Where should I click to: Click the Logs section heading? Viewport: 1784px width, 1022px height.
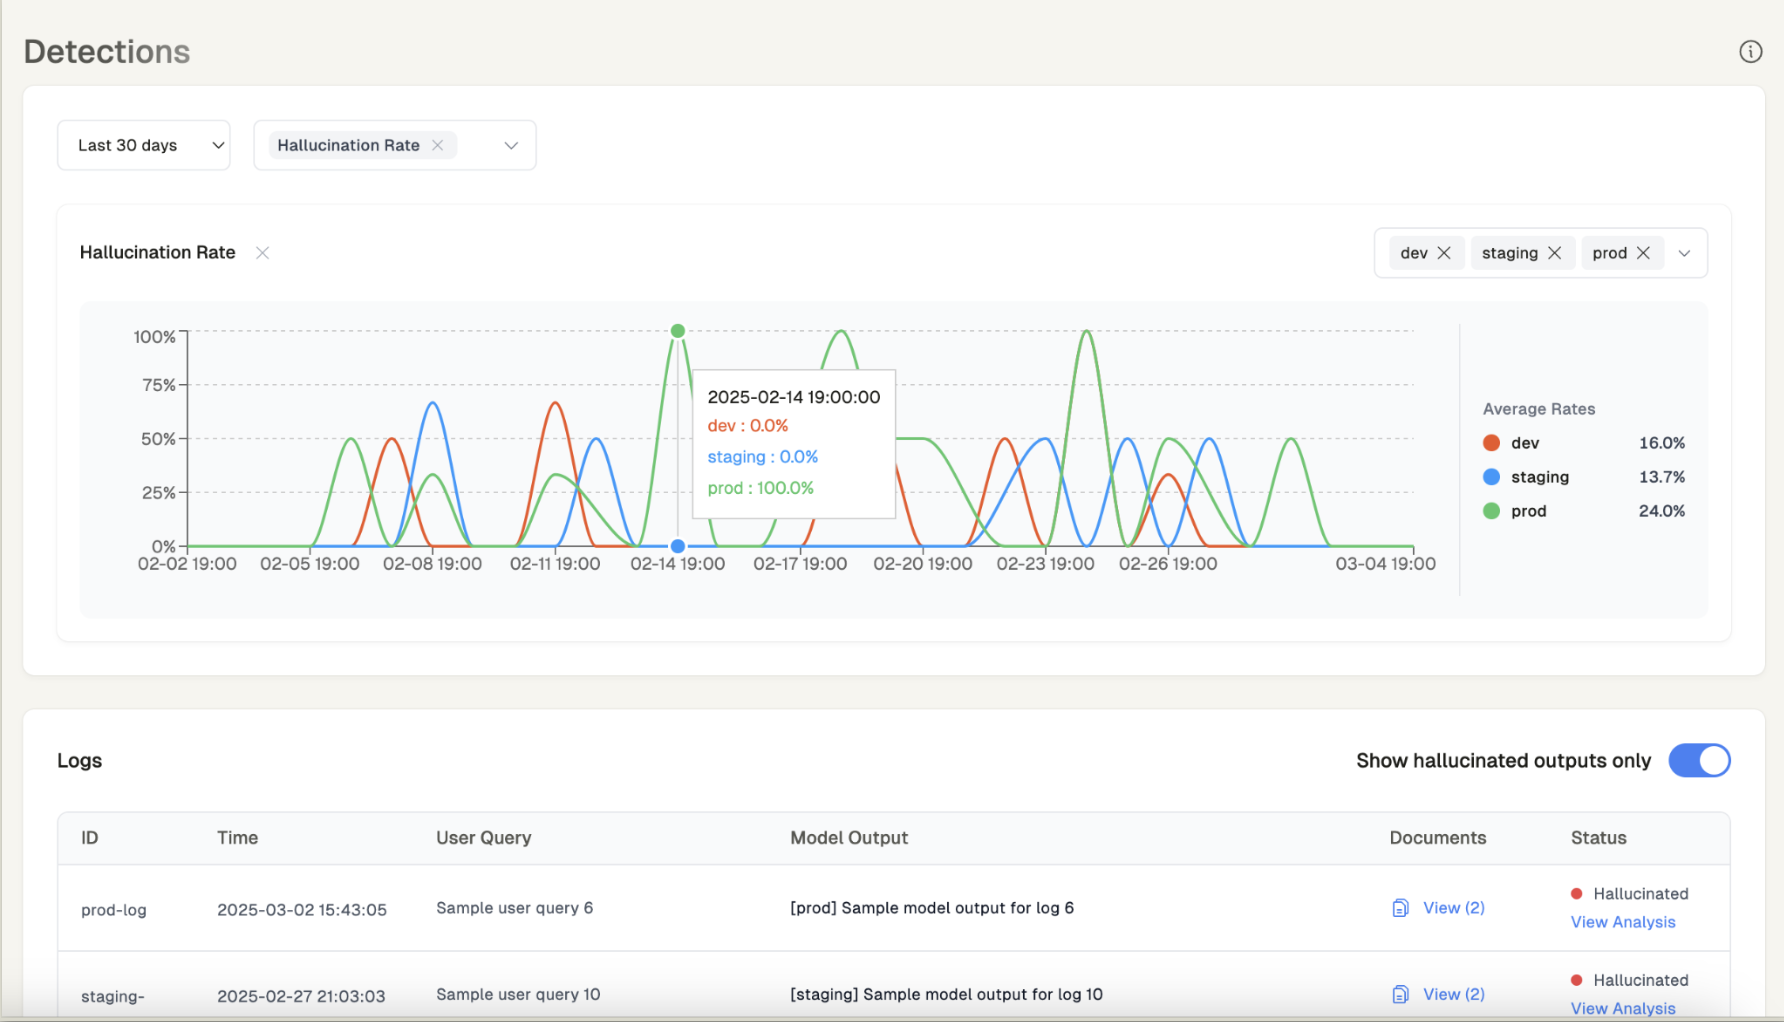(x=80, y=761)
